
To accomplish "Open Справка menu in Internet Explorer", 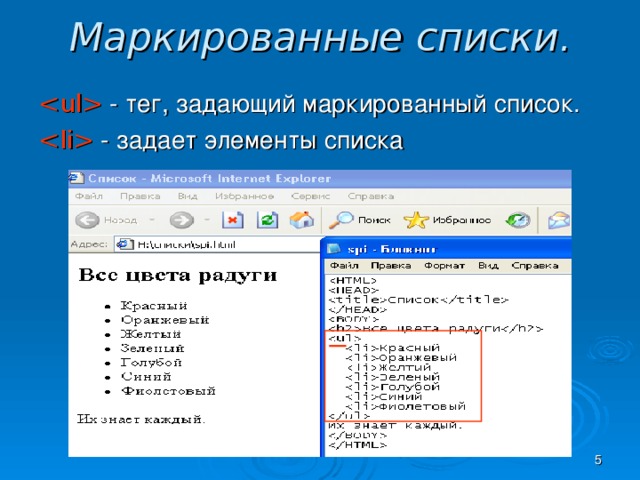I will (371, 196).
